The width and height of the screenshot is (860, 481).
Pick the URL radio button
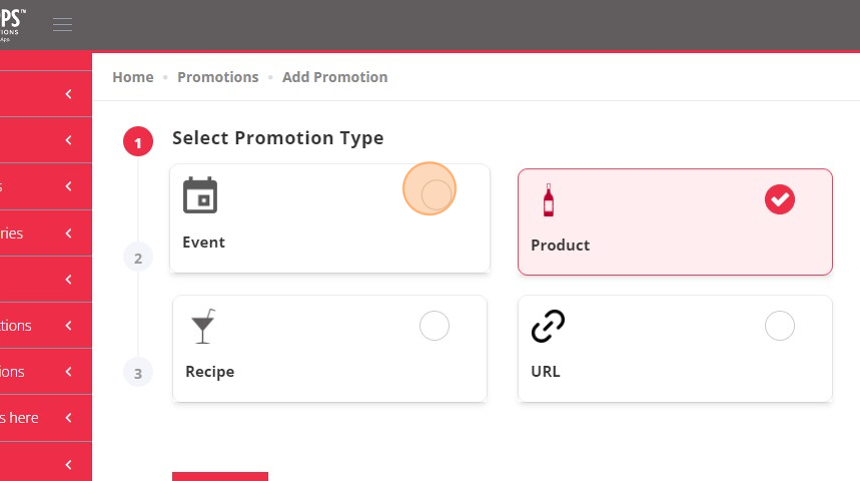click(x=779, y=326)
